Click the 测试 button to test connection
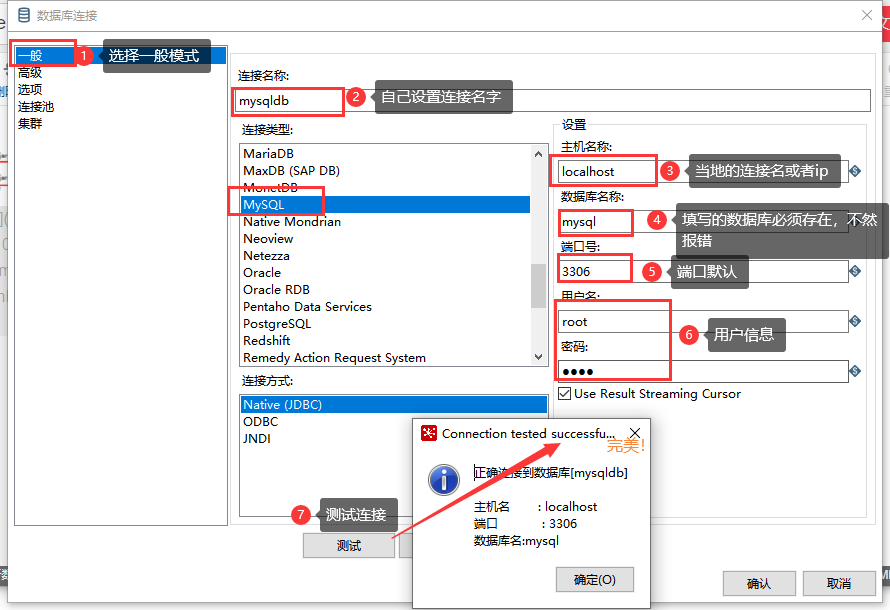 click(x=348, y=545)
